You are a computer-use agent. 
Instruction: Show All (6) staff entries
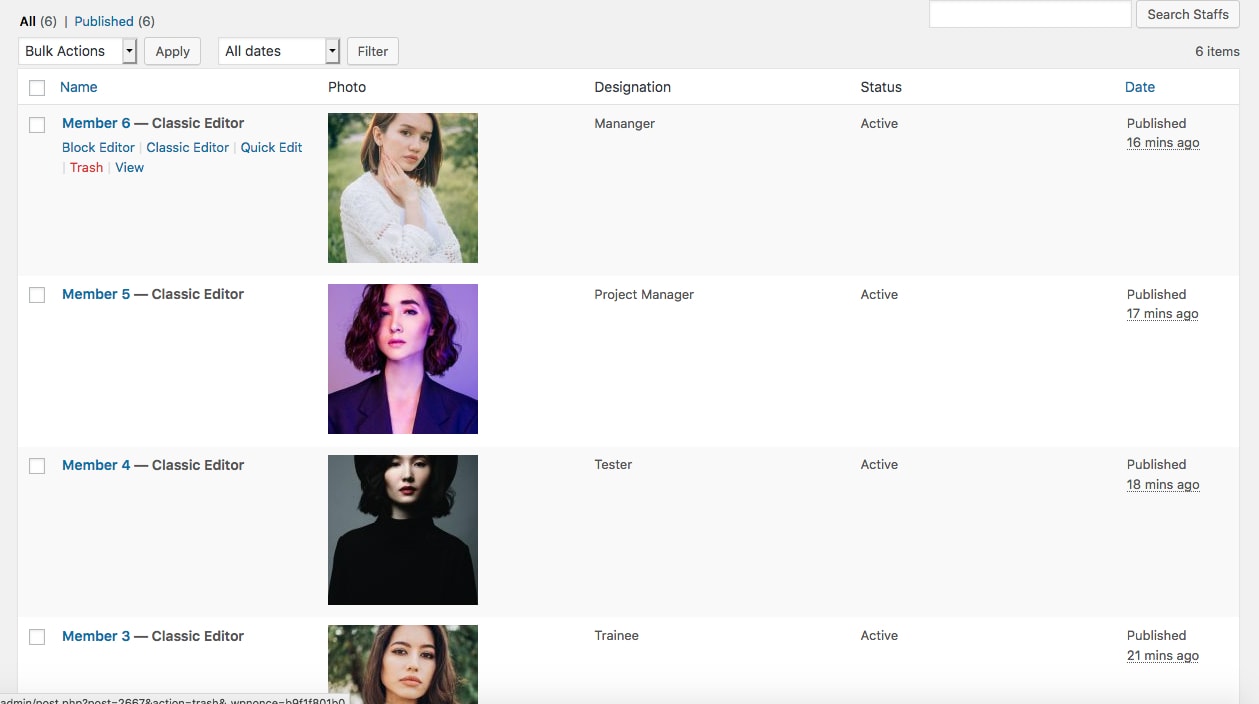click(38, 21)
